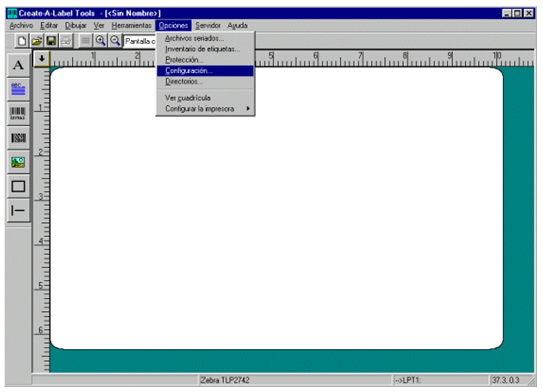Click the greyed Print toolbar icon
Screen dimensions: 543x392
[x=66, y=41]
